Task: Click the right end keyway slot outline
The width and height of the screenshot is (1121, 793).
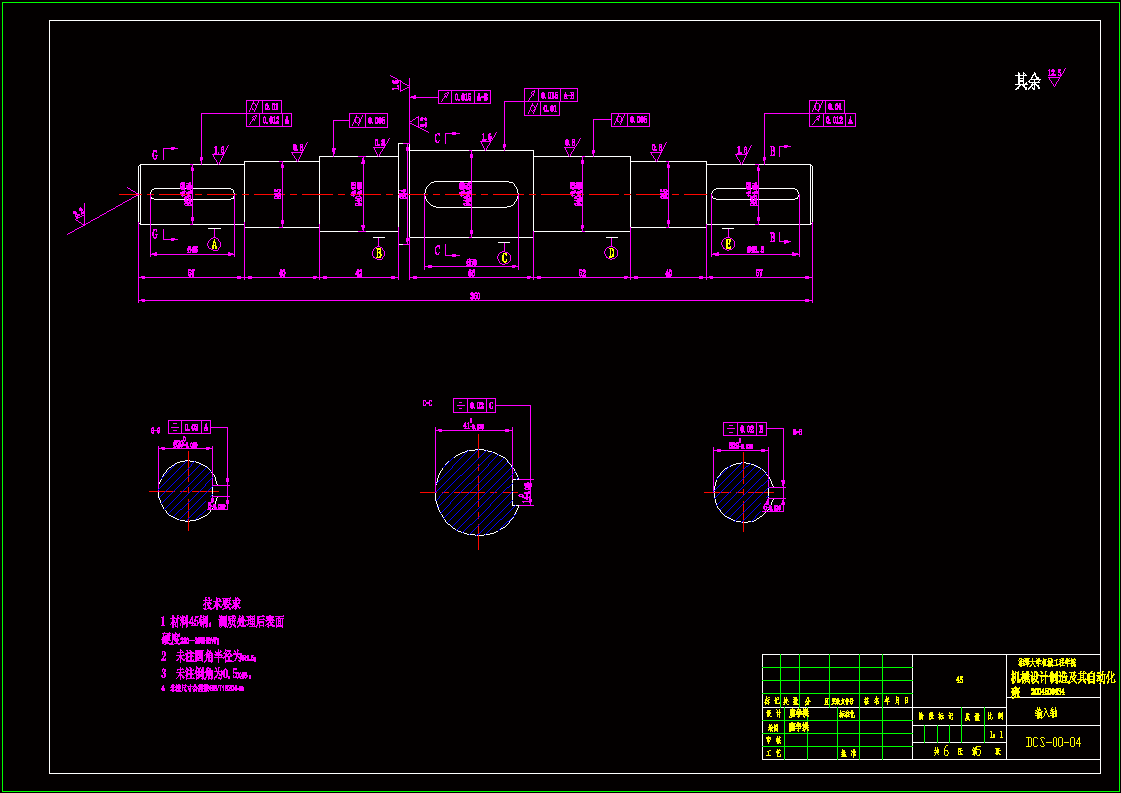Action: click(x=755, y=194)
